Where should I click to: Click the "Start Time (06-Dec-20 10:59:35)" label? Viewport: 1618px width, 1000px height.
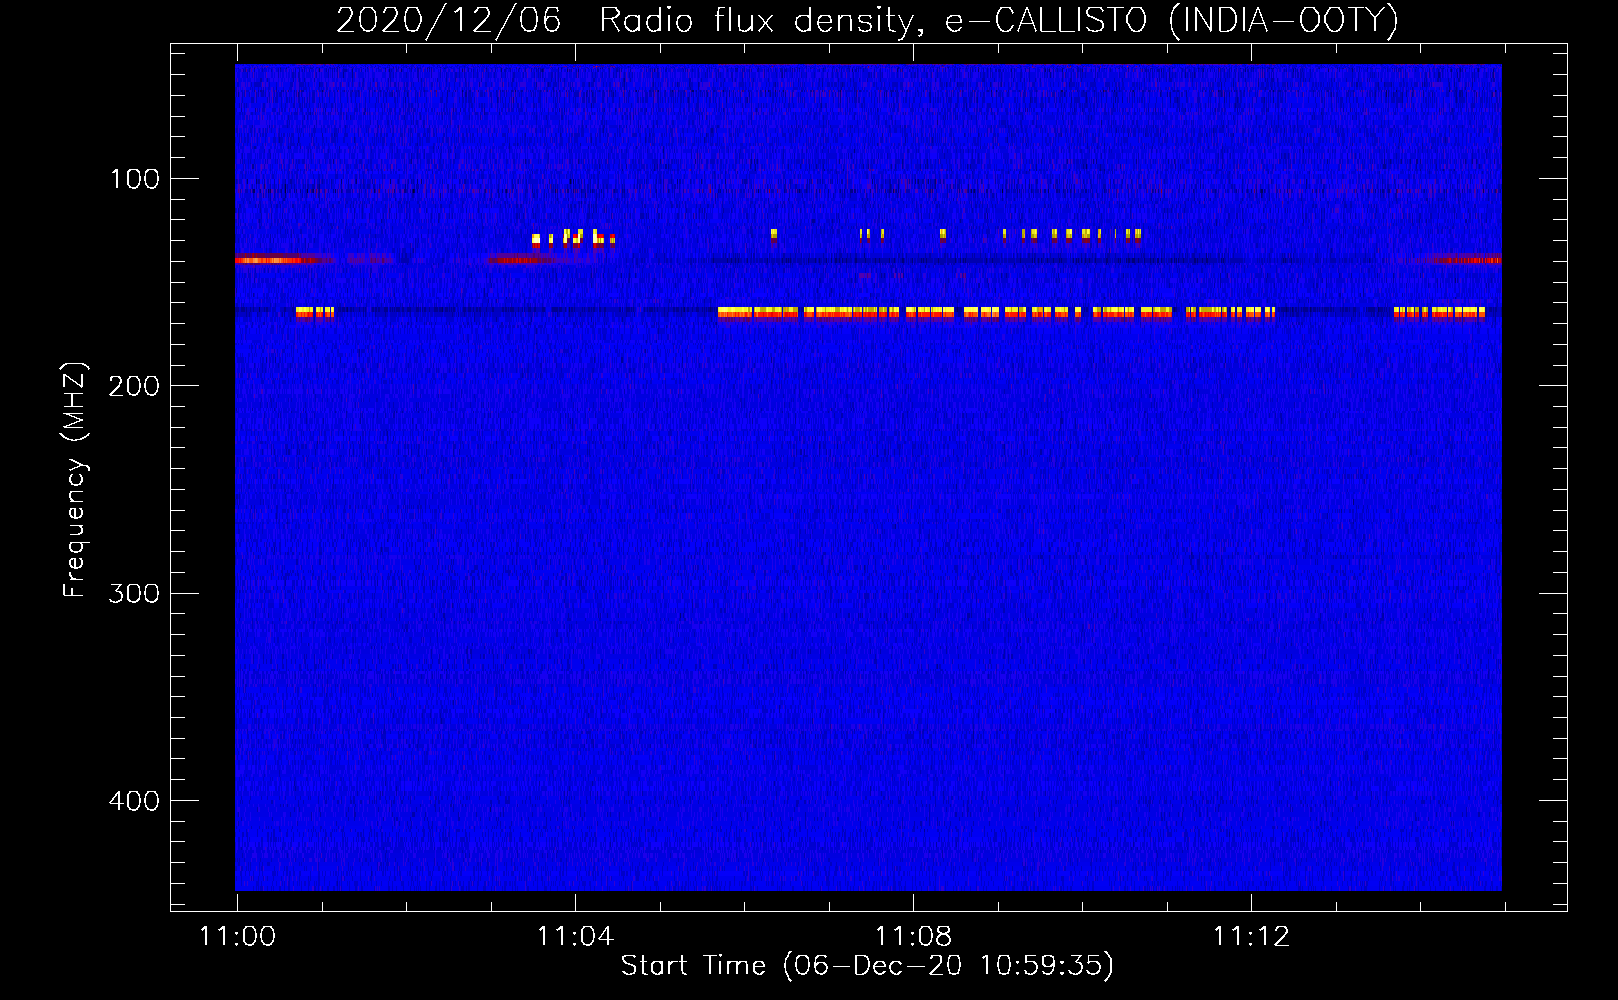pyautogui.click(x=867, y=965)
